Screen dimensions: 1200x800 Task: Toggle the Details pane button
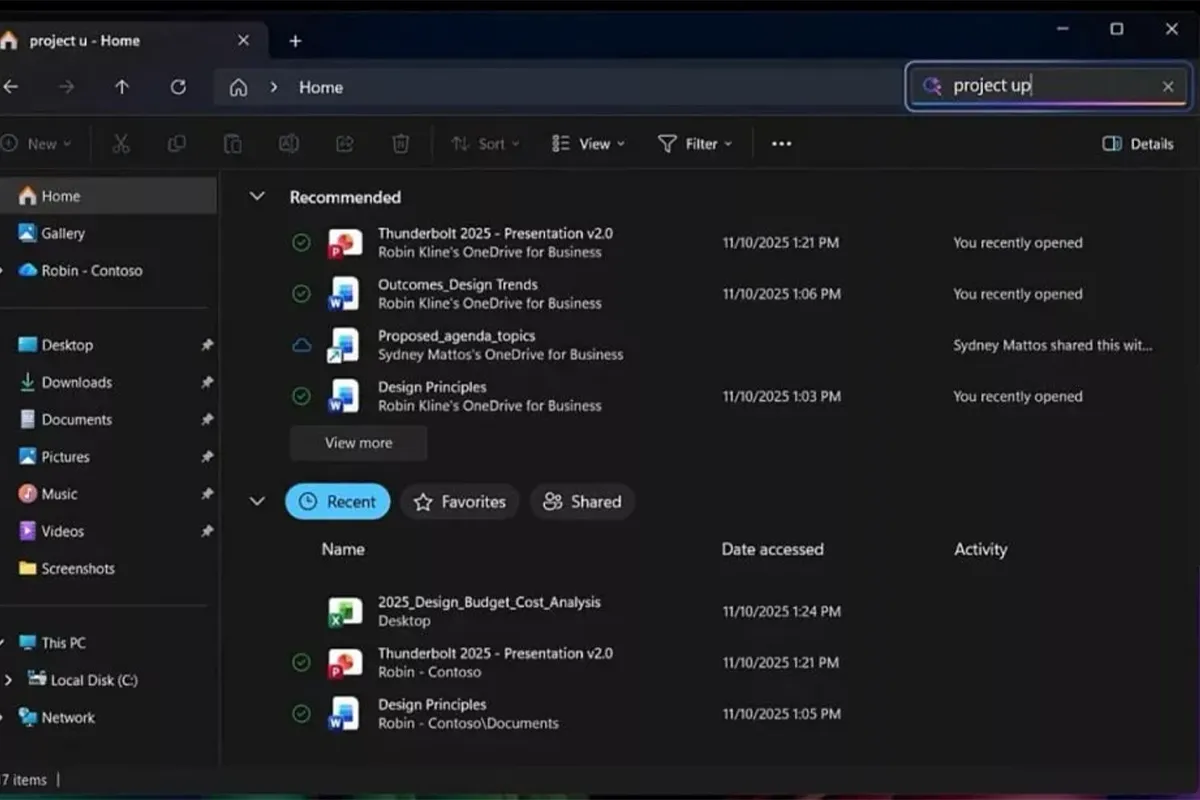1137,144
